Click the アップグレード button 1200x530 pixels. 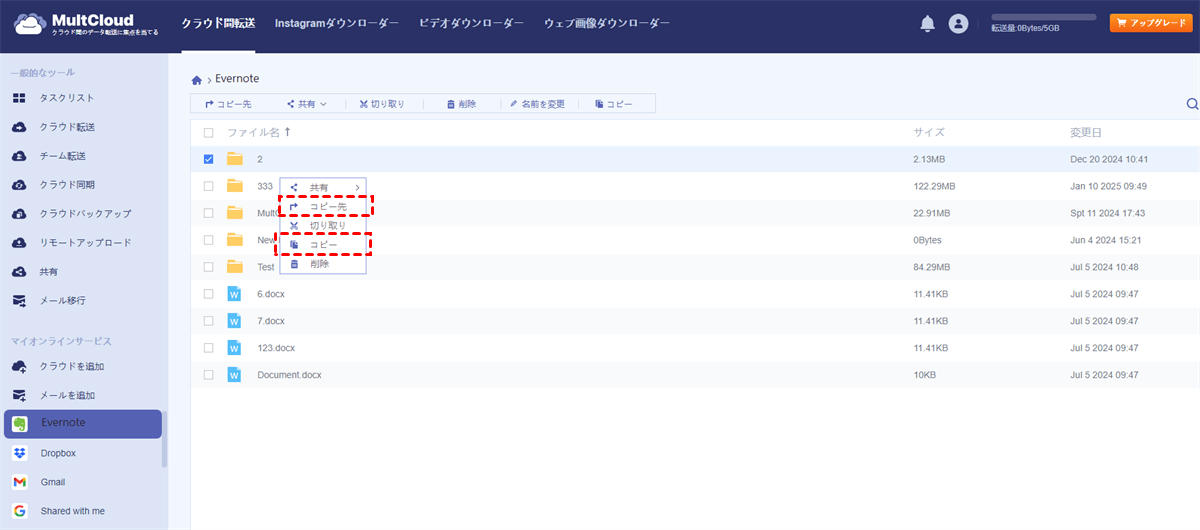point(1150,23)
